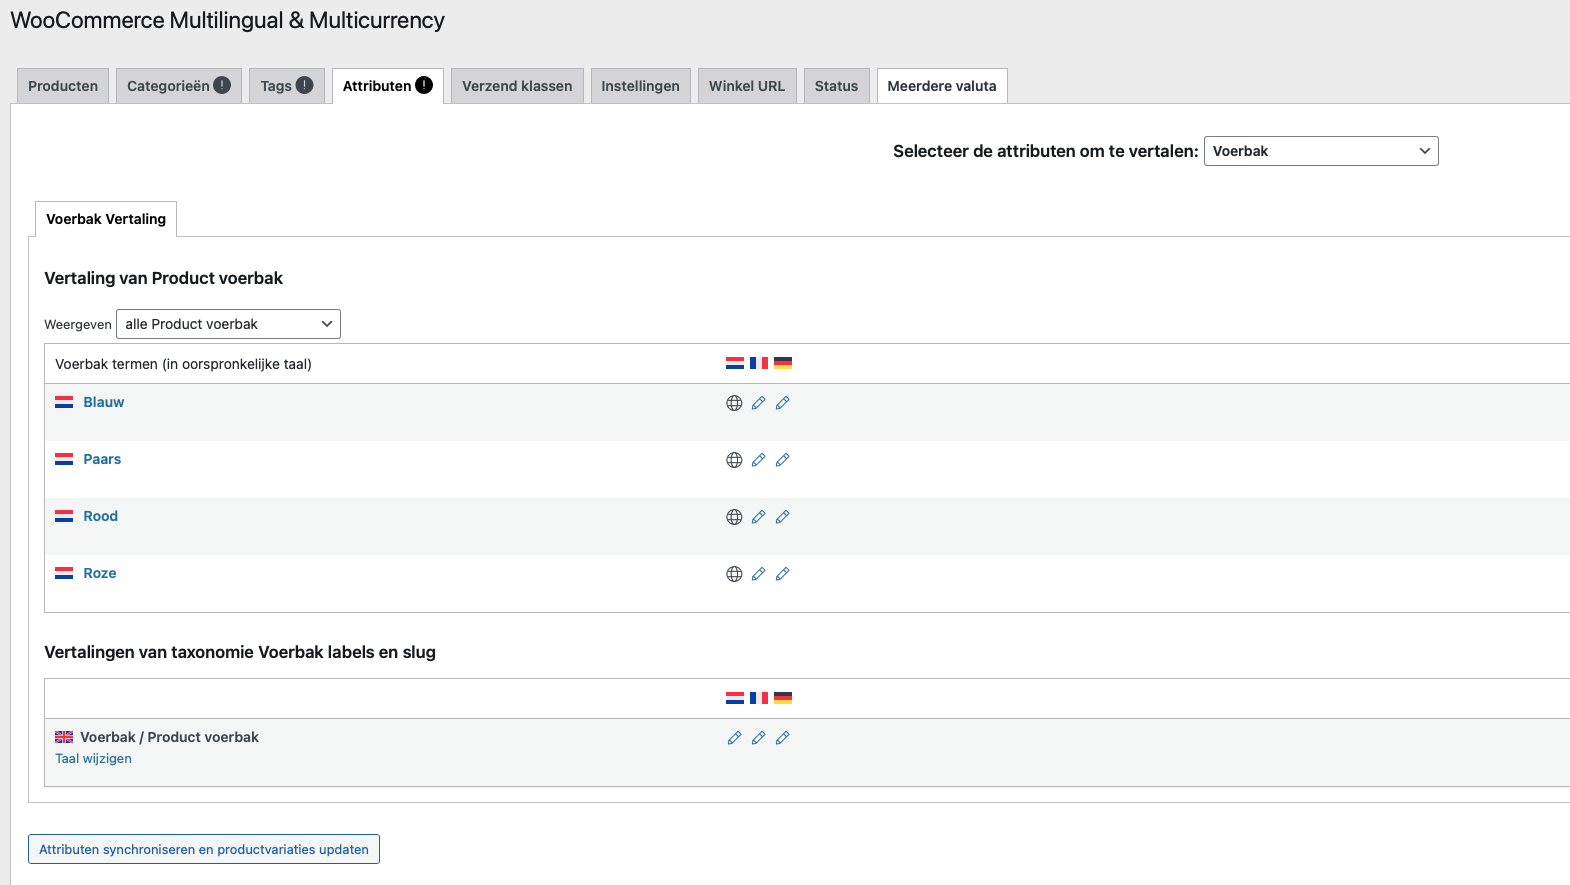This screenshot has height=885, width=1570.
Task: Edit French label pencil for Voerbak taxonomy
Action: 759,738
